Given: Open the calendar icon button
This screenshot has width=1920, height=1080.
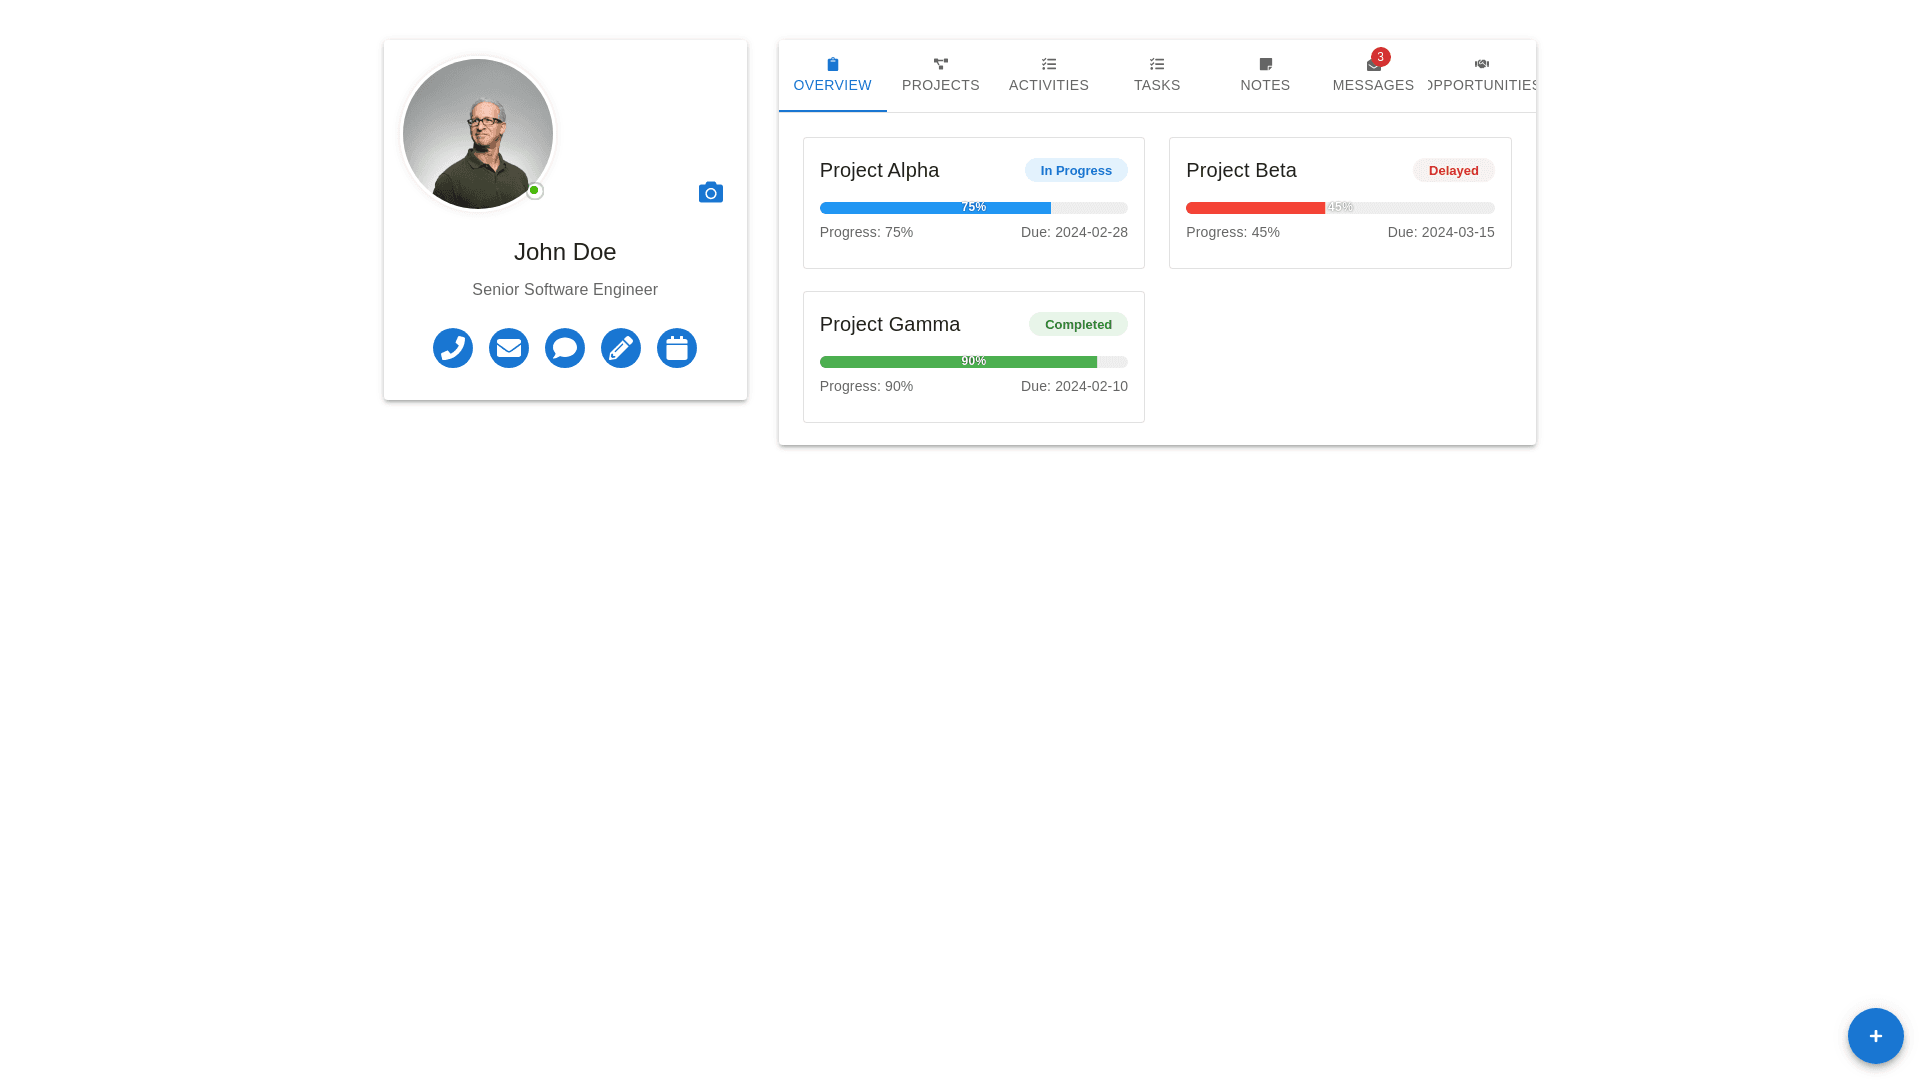Looking at the screenshot, I should 677,348.
